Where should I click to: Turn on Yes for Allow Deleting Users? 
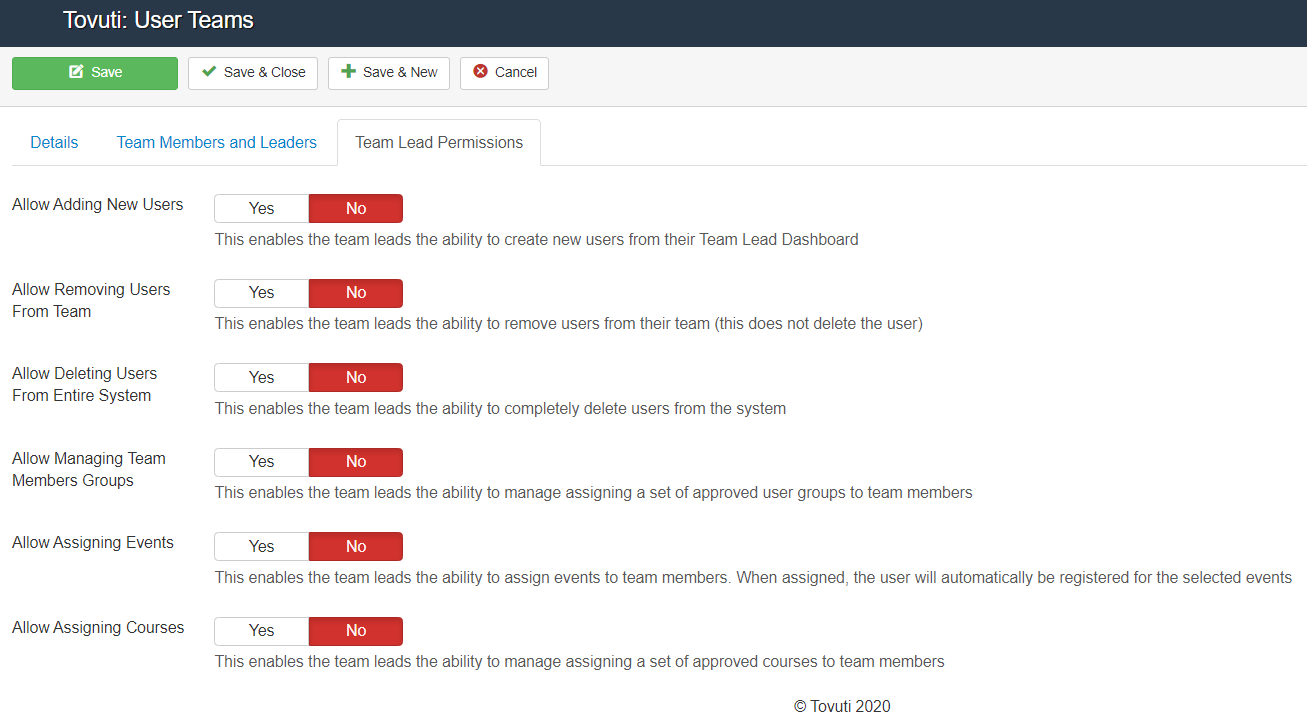click(261, 377)
